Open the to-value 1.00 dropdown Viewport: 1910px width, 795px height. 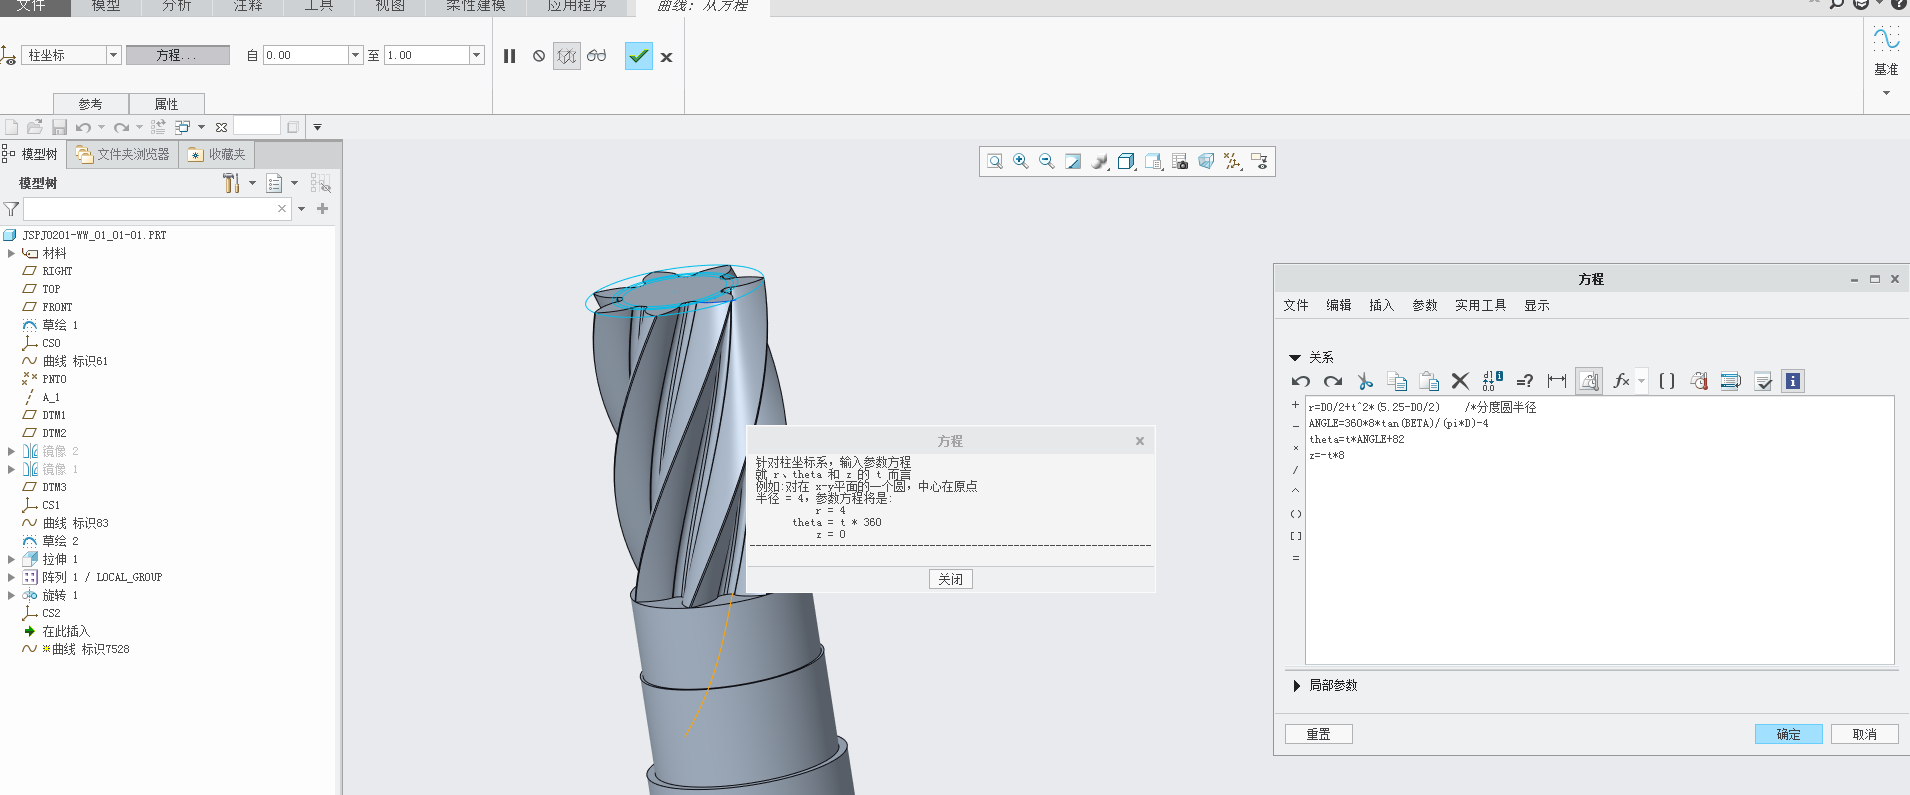[x=476, y=55]
